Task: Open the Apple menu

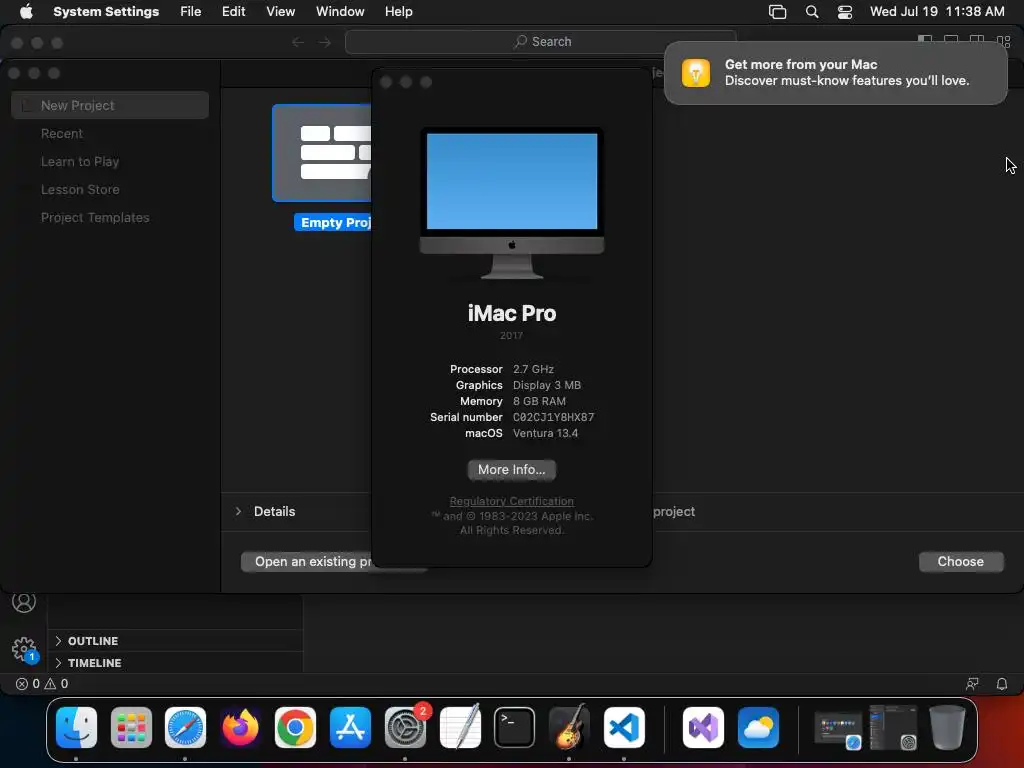Action: (x=26, y=12)
